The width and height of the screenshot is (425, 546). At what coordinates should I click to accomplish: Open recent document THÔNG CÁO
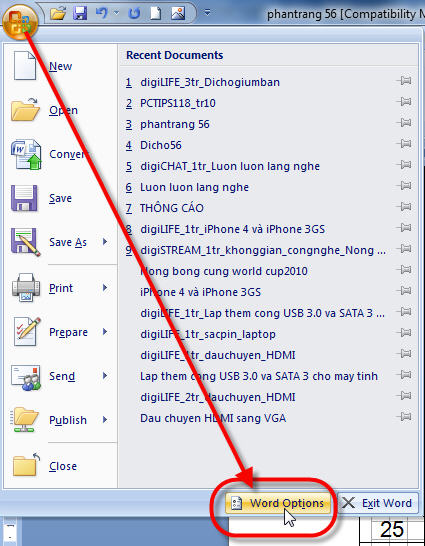[172, 208]
